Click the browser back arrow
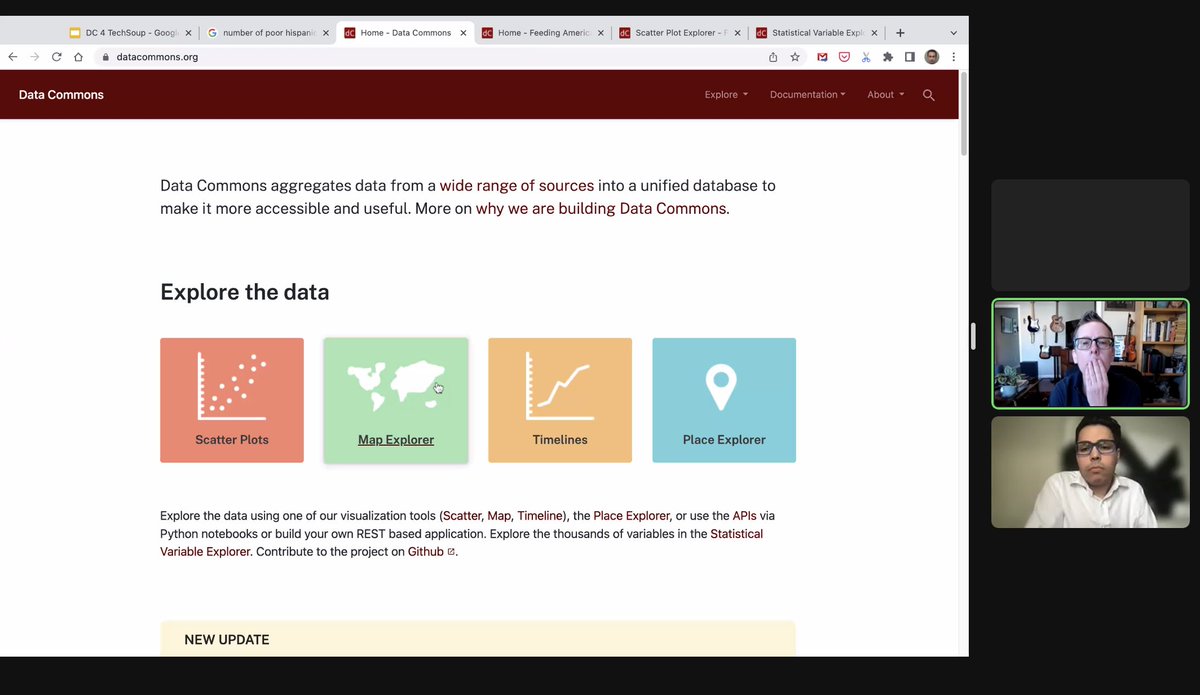This screenshot has height=695, width=1200. pos(13,57)
